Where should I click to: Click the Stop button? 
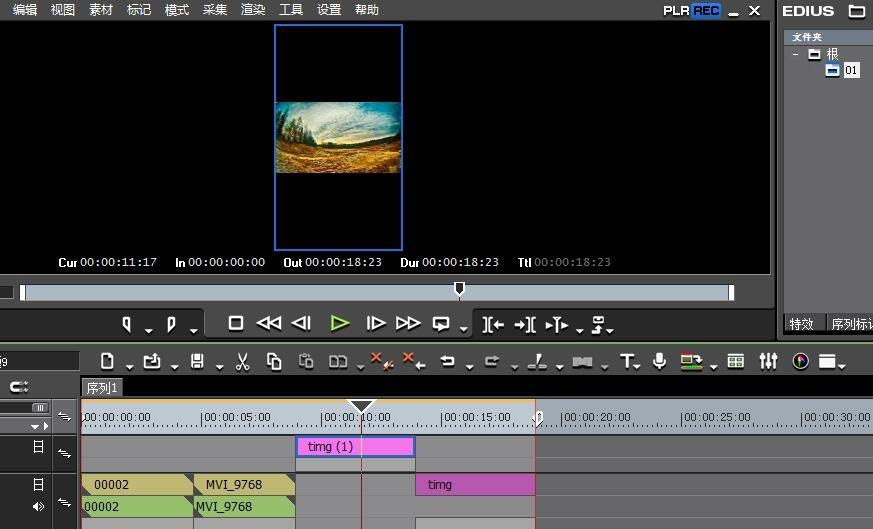point(236,323)
